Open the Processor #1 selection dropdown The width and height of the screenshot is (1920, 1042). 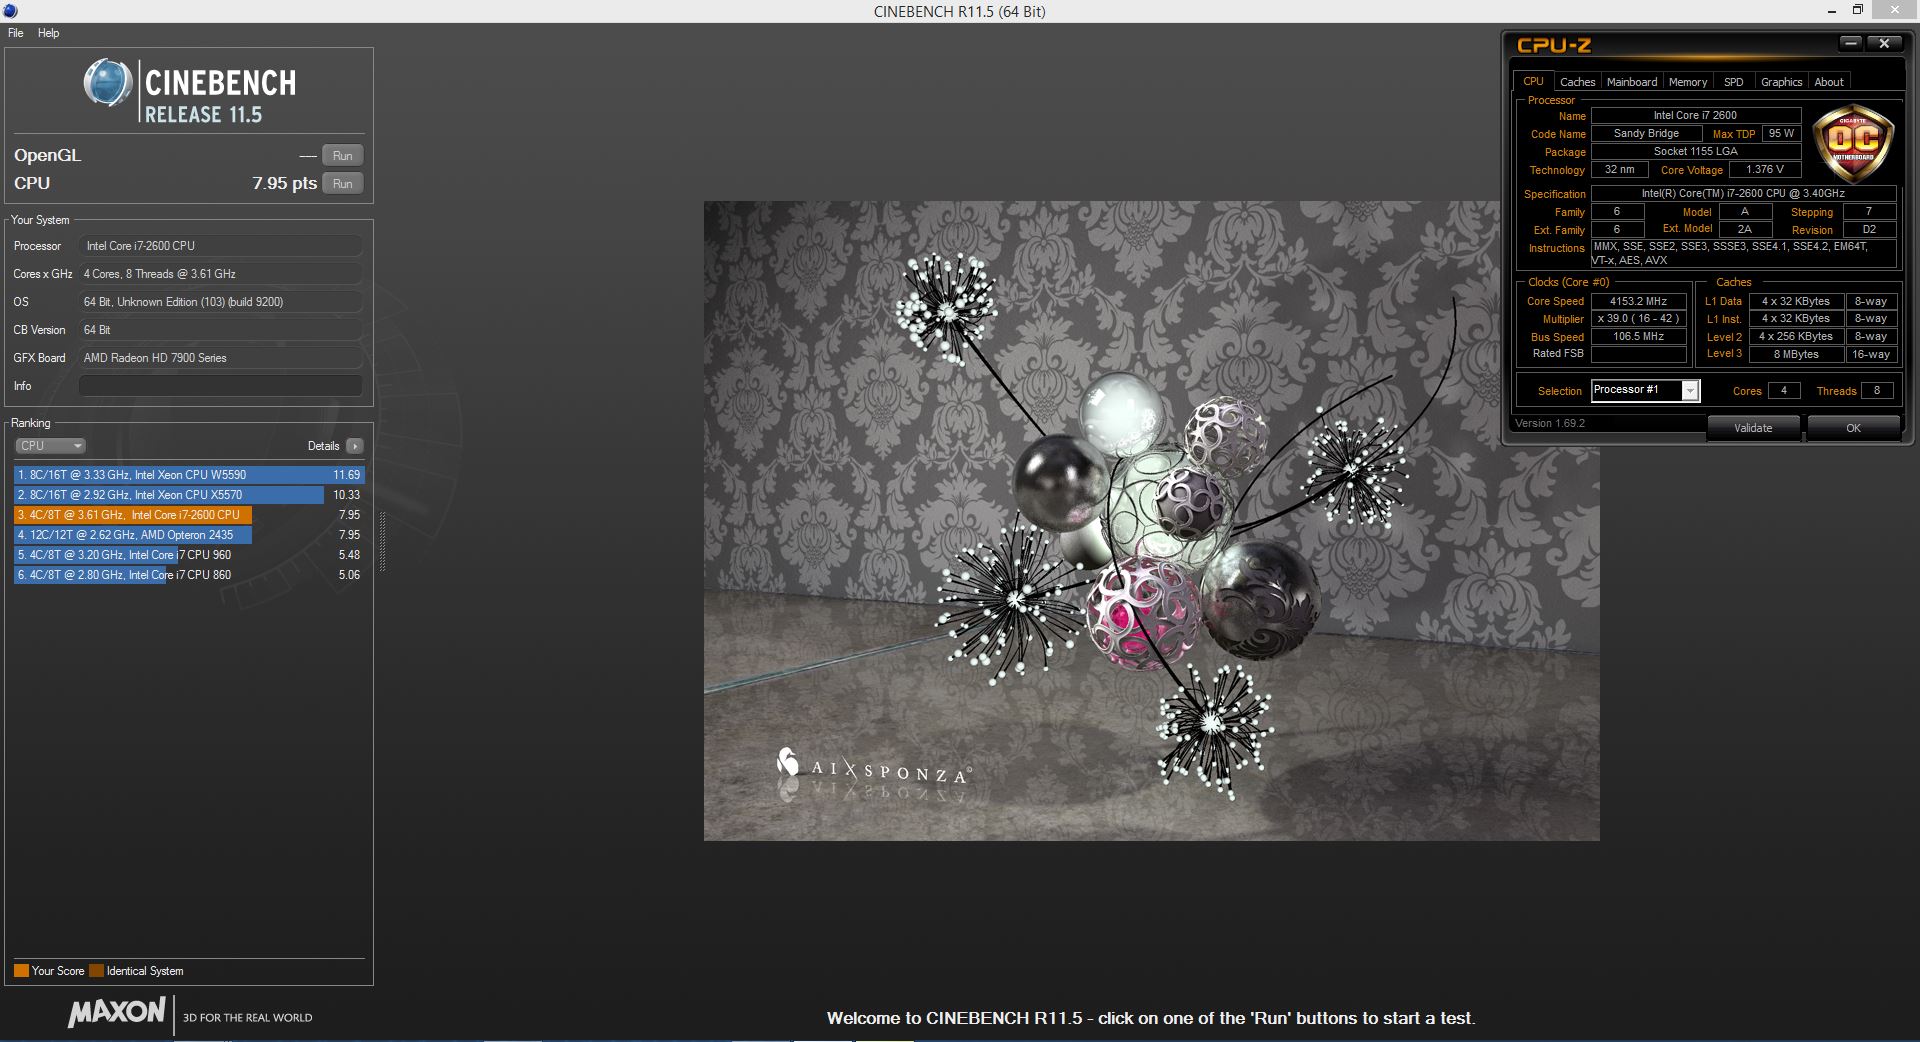(1645, 391)
